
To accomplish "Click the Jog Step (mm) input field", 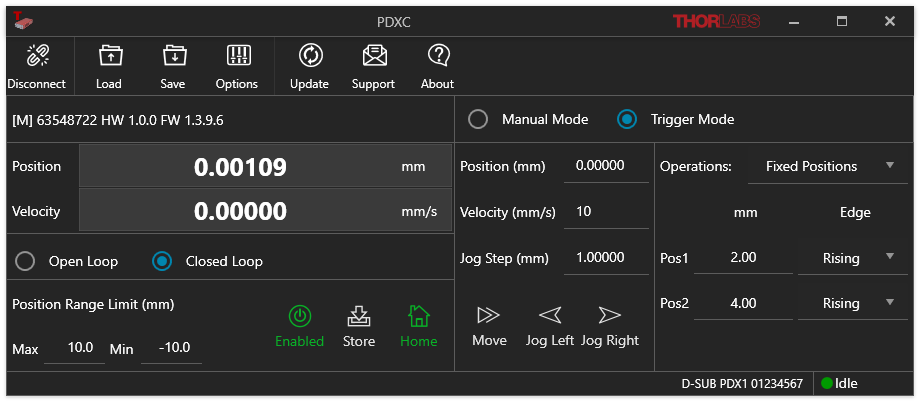I will pyautogui.click(x=606, y=258).
